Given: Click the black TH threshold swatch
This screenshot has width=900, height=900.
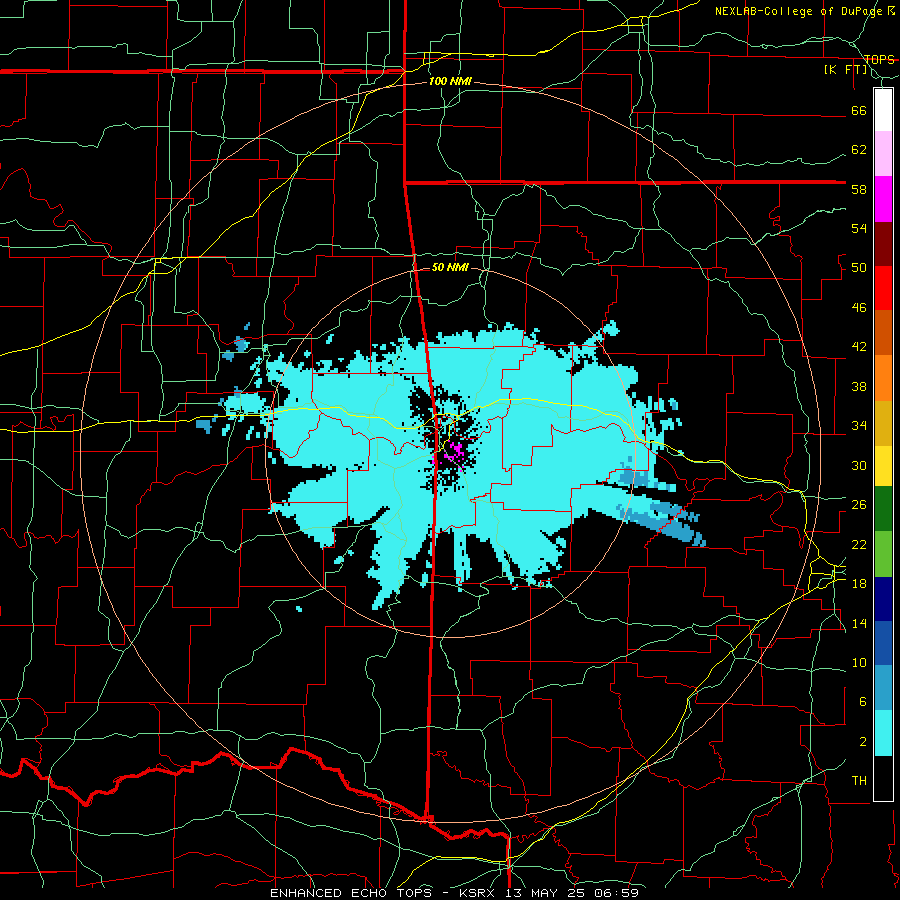Looking at the screenshot, I should [x=883, y=778].
